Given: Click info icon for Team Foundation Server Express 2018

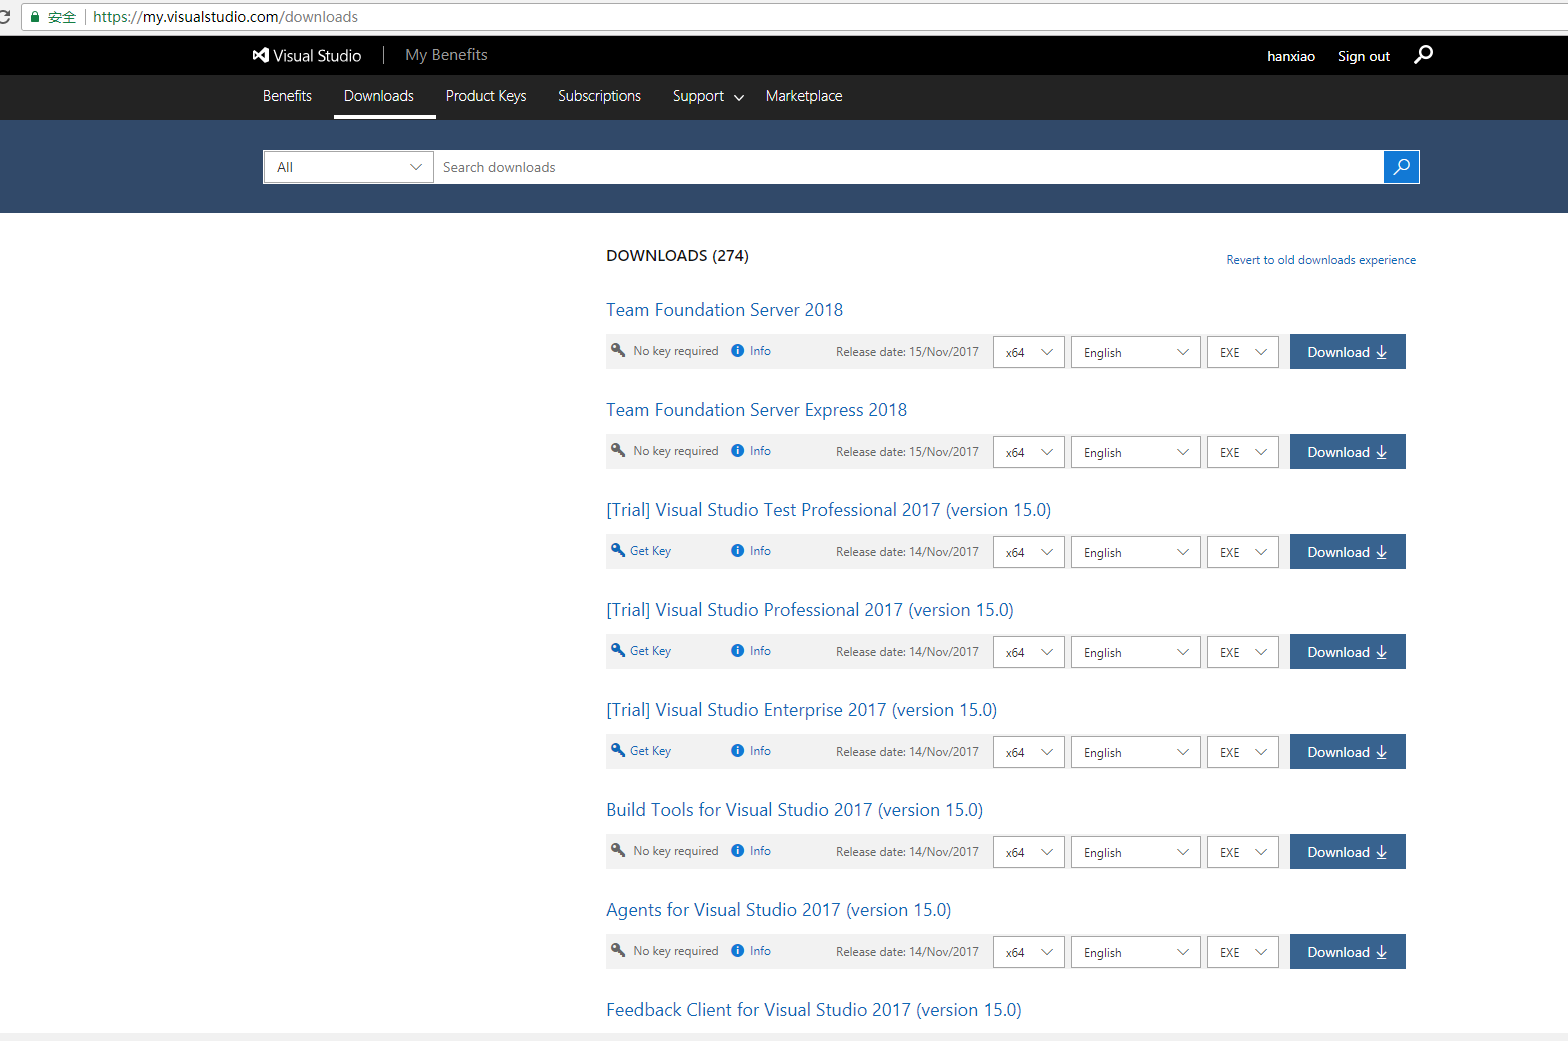Looking at the screenshot, I should pyautogui.click(x=737, y=451).
